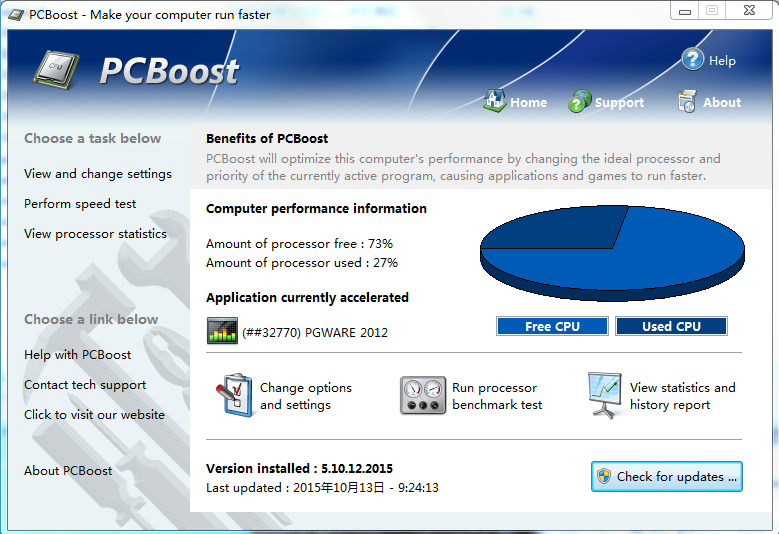
Task: Open Help with PCBoost link
Action: tap(78, 355)
